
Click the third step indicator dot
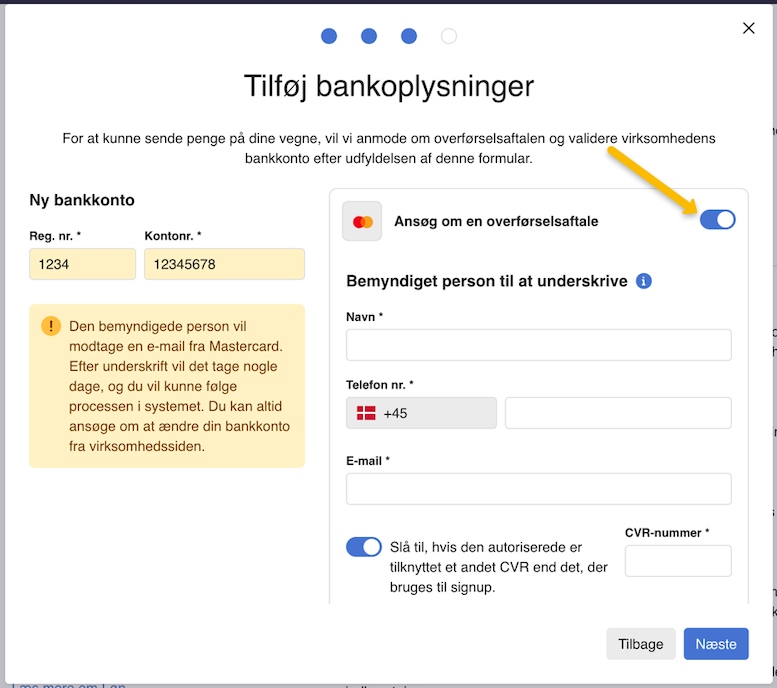click(409, 36)
